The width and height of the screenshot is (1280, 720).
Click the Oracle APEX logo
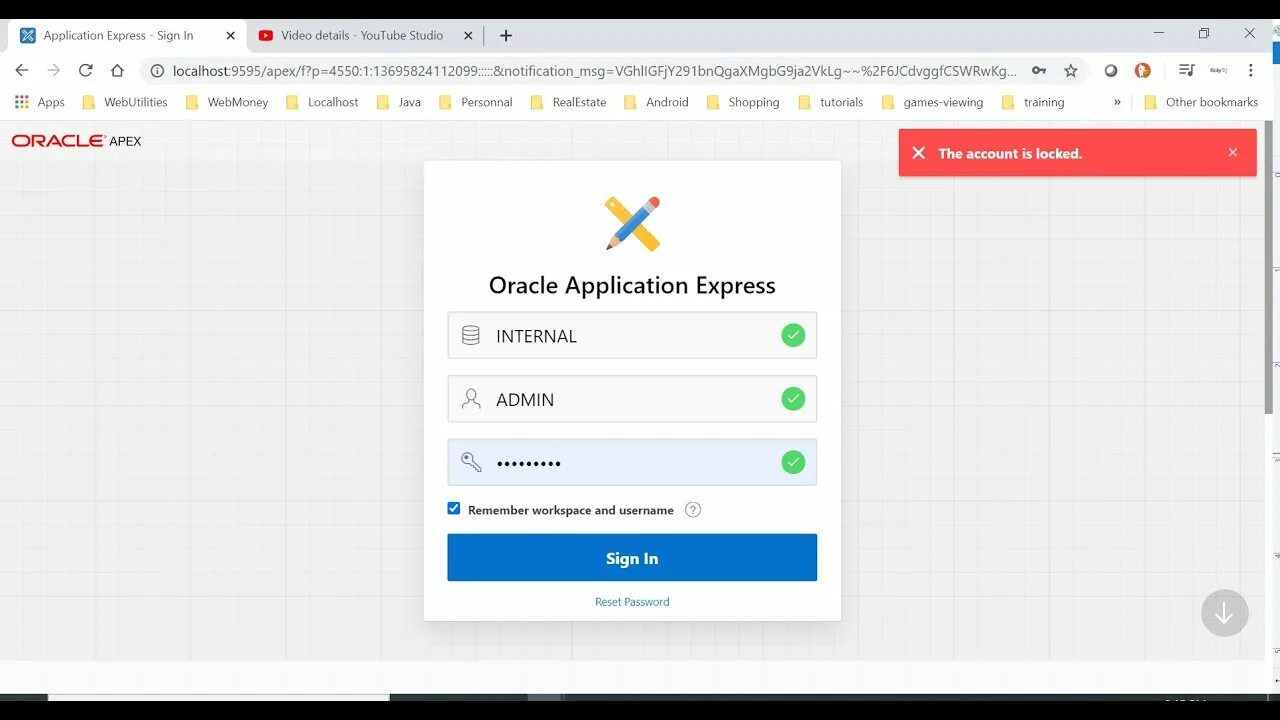76,141
